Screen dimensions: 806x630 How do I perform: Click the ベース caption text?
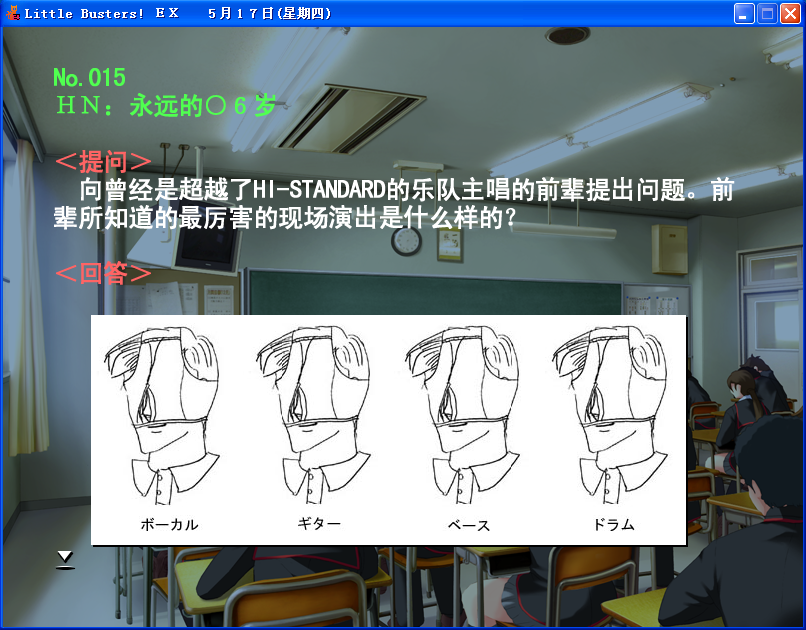tap(469, 525)
